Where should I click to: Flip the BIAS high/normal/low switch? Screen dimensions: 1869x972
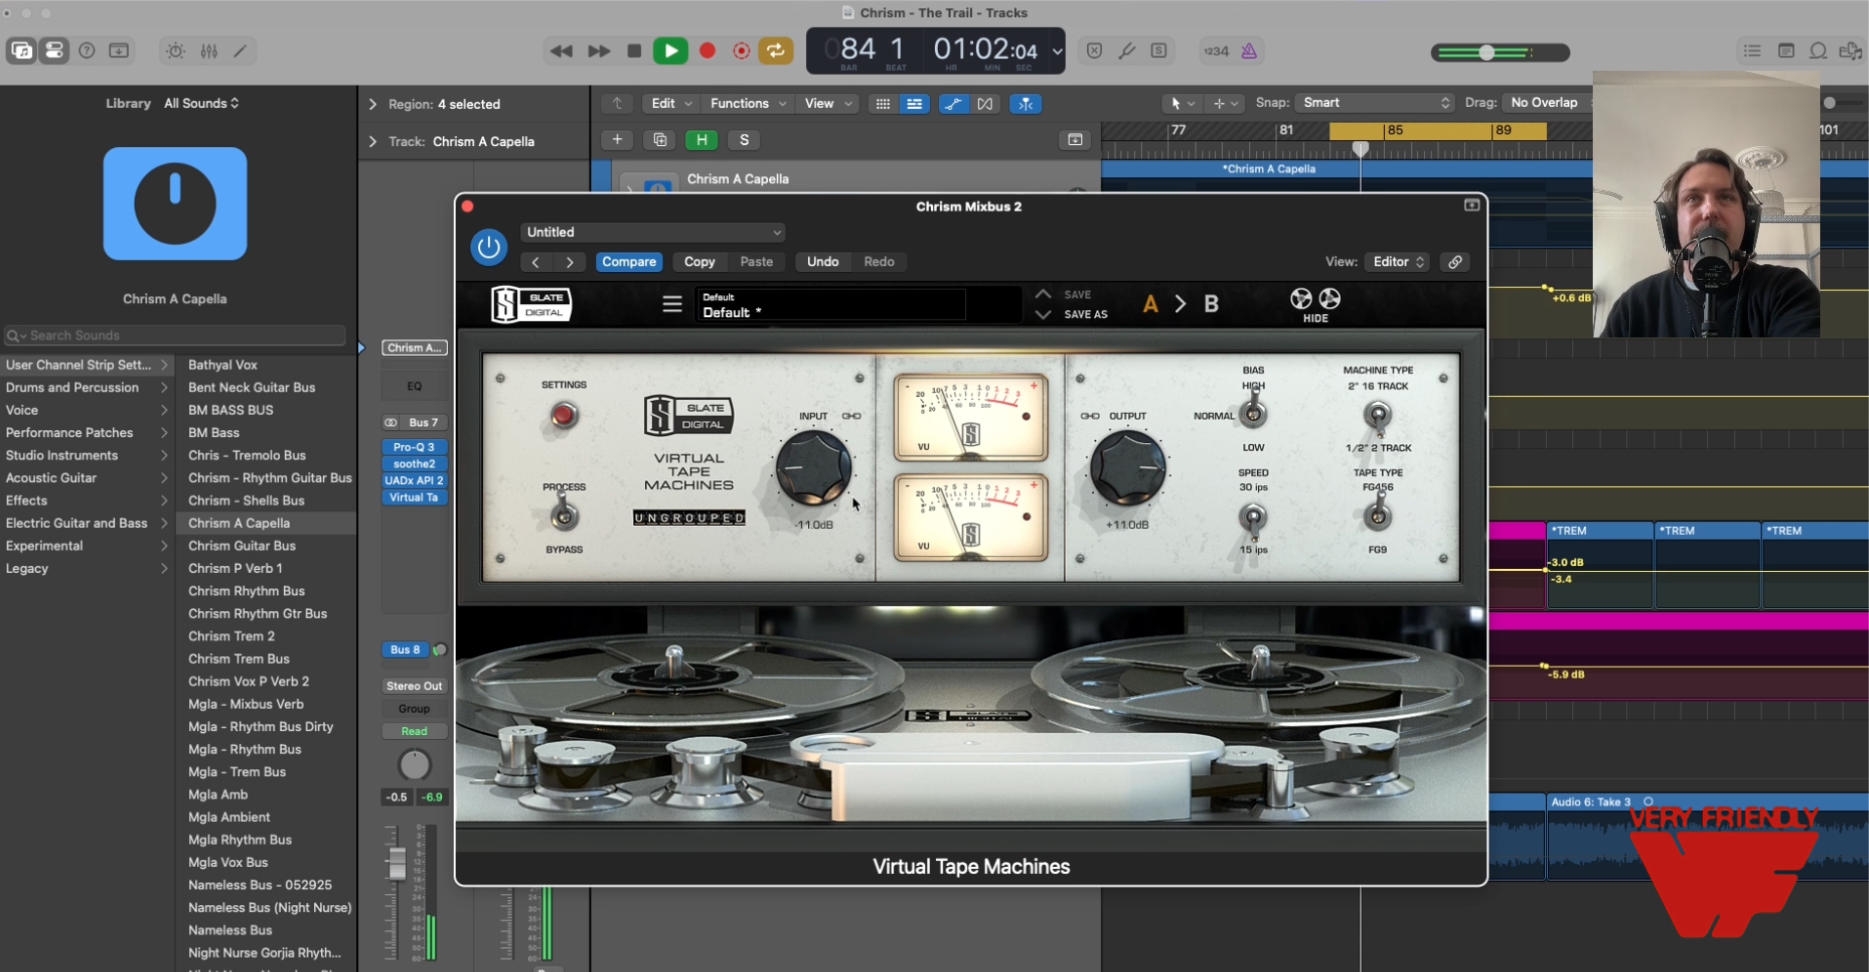tap(1253, 411)
